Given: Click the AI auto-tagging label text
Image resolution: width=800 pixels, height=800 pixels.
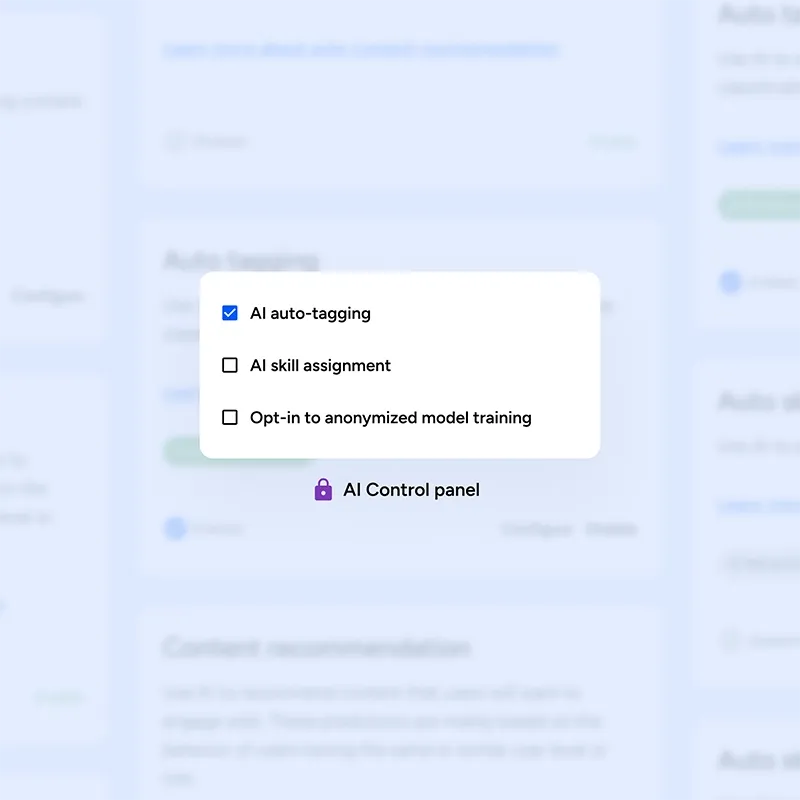Looking at the screenshot, I should 310,313.
